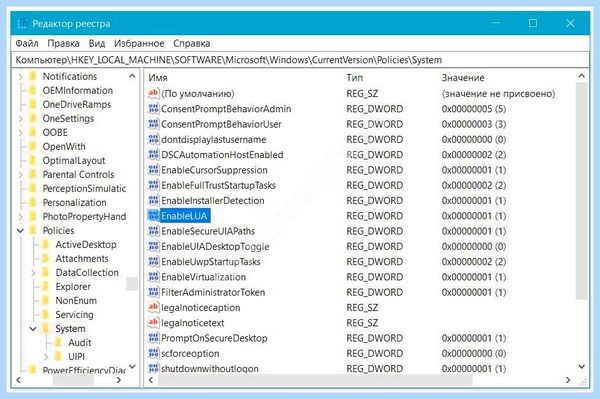Select the OneDriveRamps key
The image size is (600, 399).
(x=77, y=105)
